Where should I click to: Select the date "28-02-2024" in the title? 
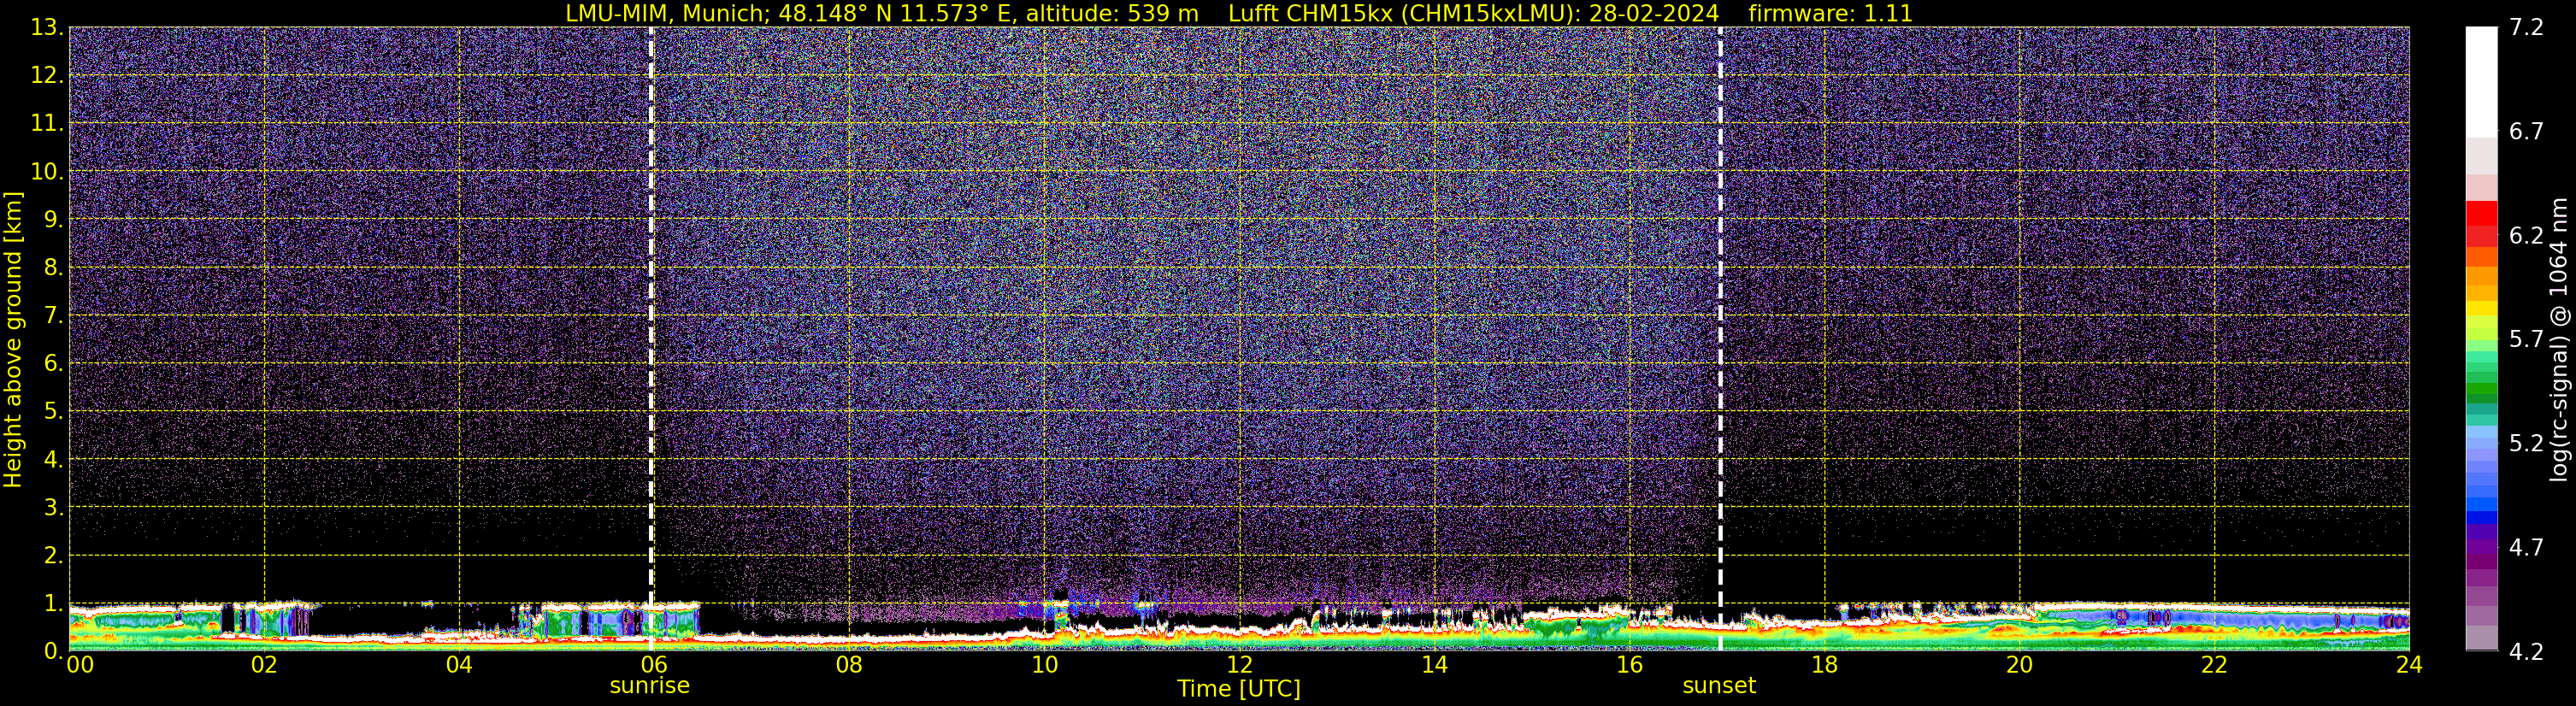1654,14
